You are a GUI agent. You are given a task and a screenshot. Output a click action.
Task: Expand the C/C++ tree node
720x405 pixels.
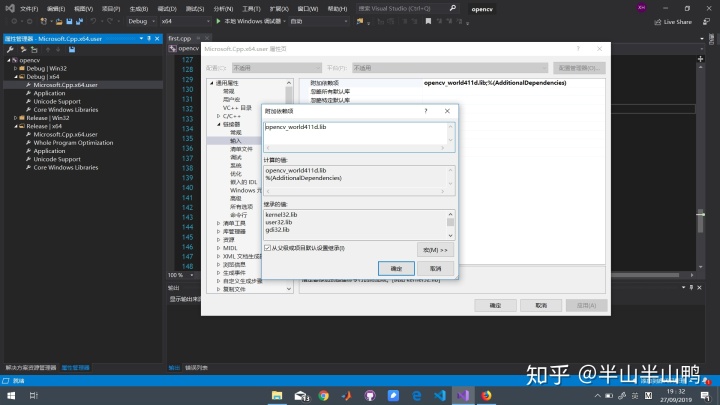coord(219,116)
